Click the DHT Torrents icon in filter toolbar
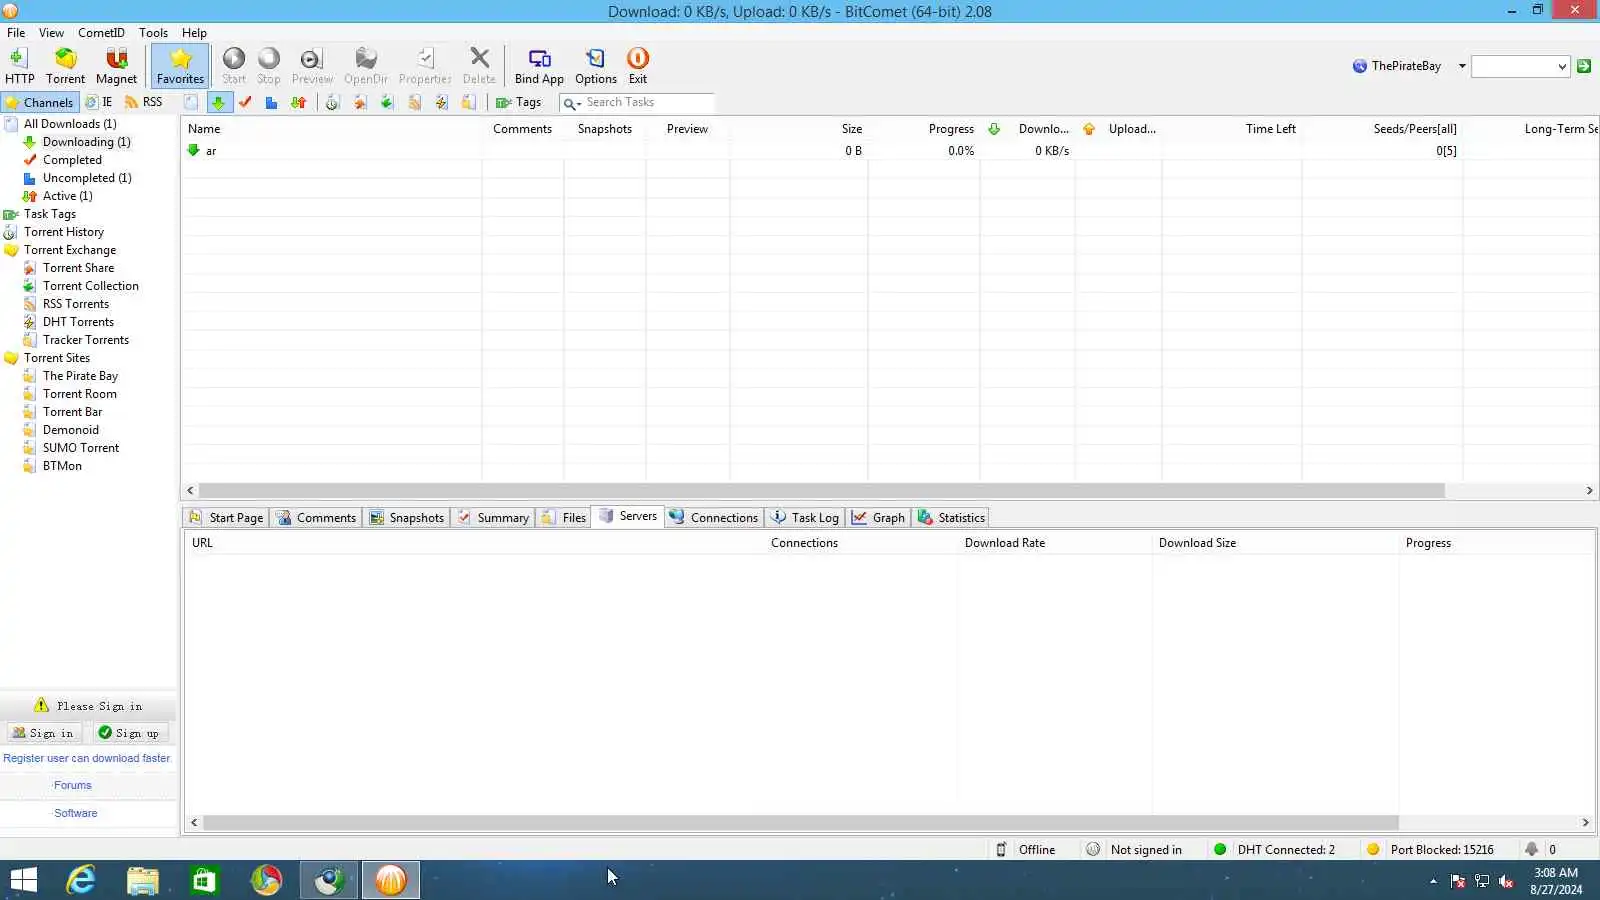This screenshot has width=1600, height=900. [442, 102]
